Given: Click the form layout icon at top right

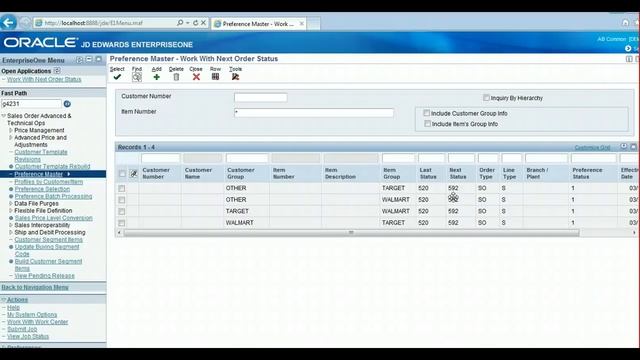Looking at the screenshot, I should (x=629, y=59).
